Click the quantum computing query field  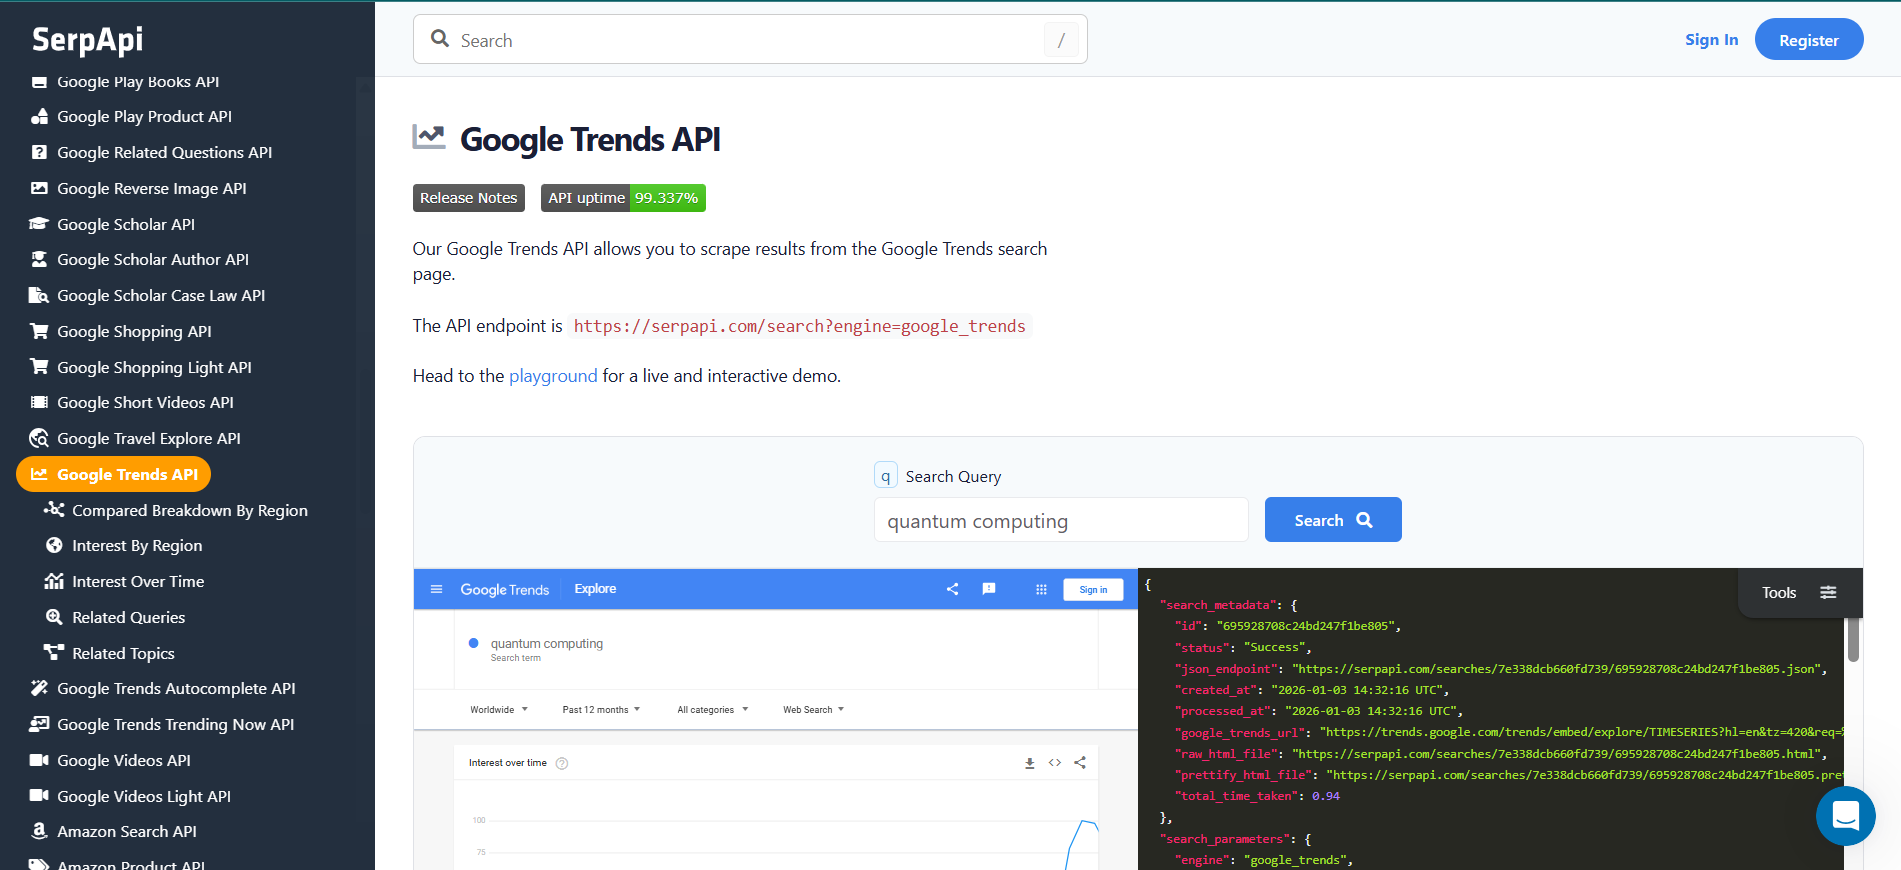coord(1061,520)
